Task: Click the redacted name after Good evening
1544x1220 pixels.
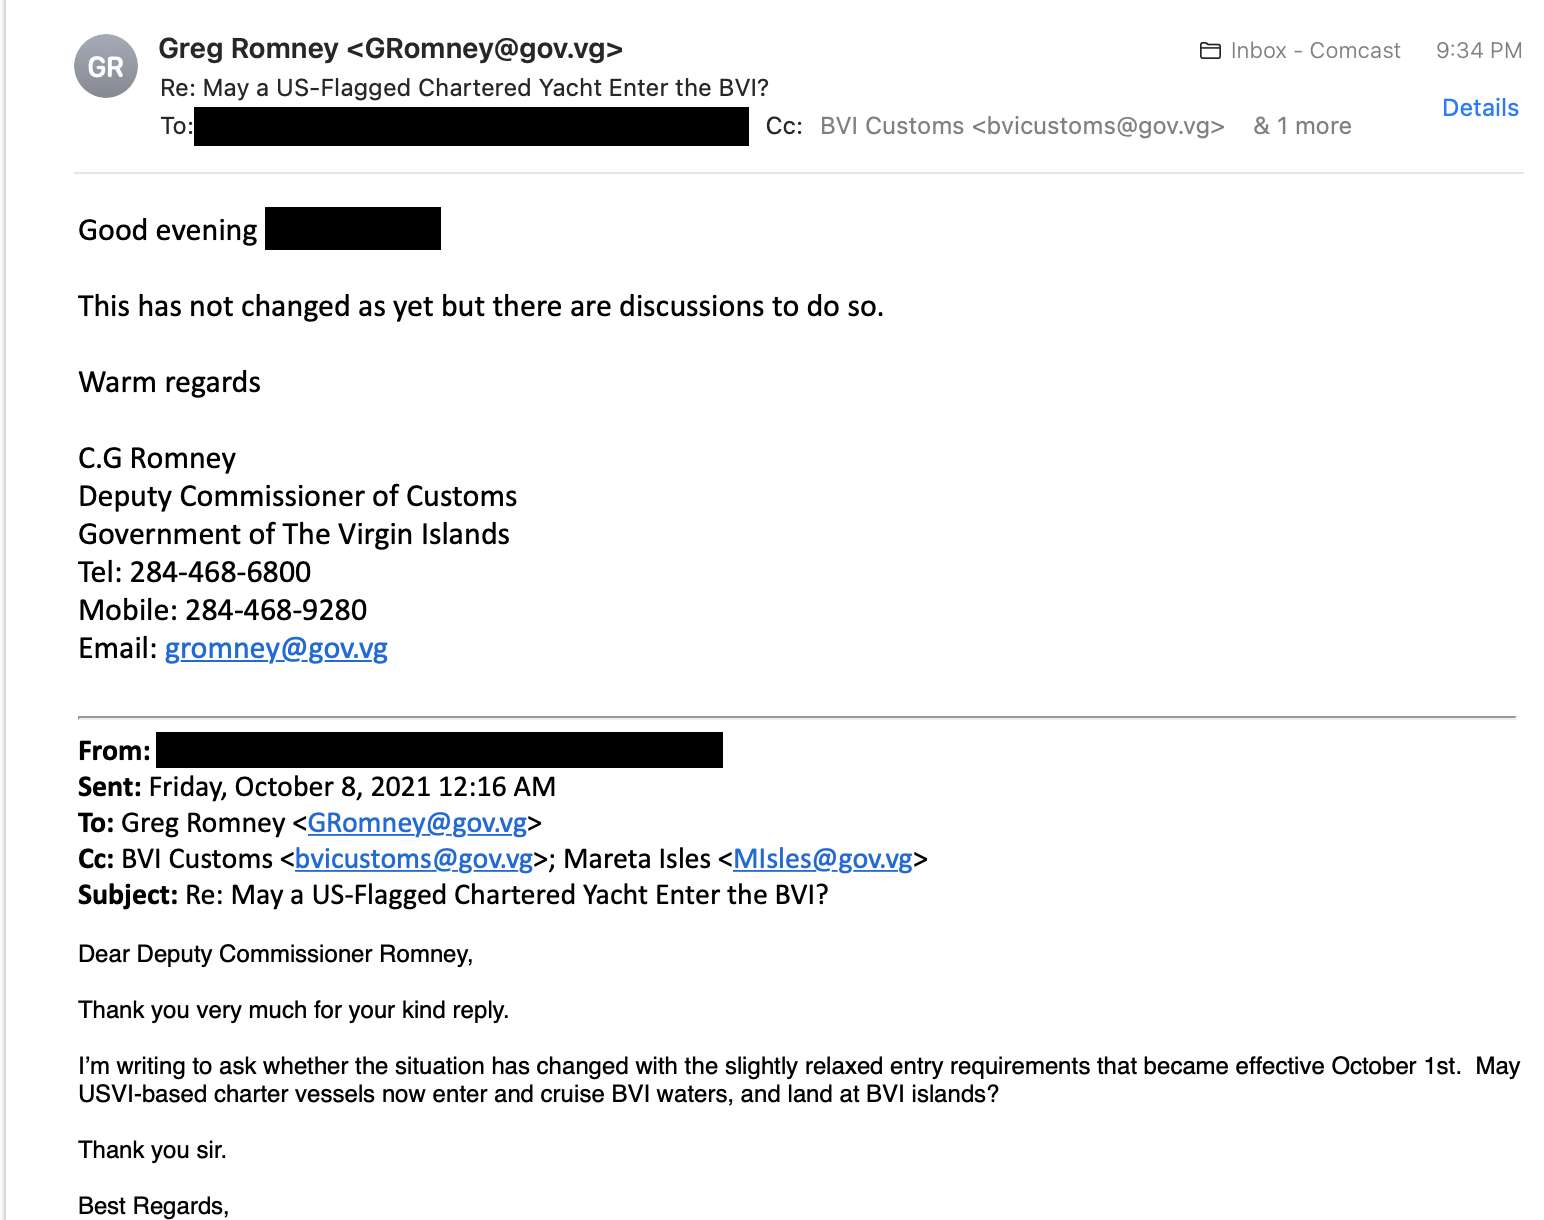Action: (353, 228)
